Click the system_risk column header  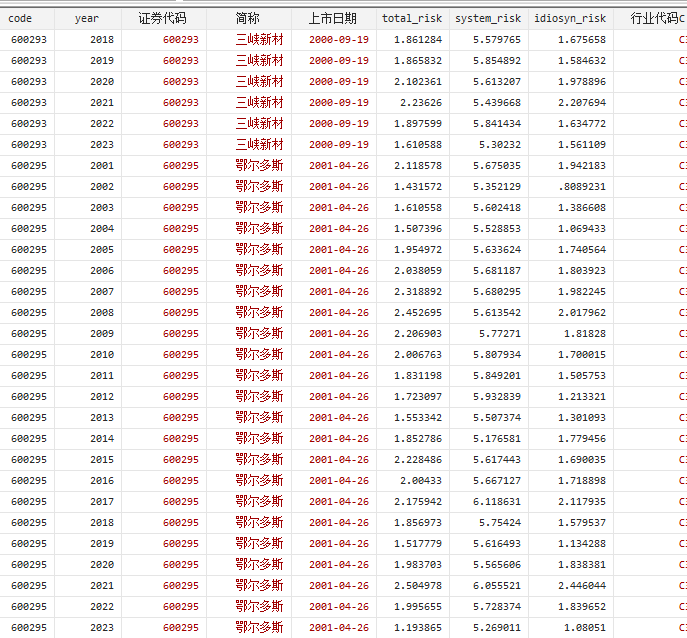[x=487, y=18]
